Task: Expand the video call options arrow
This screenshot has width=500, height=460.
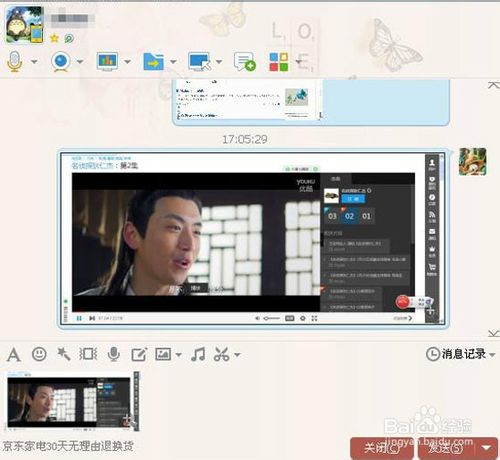Action: [80, 62]
